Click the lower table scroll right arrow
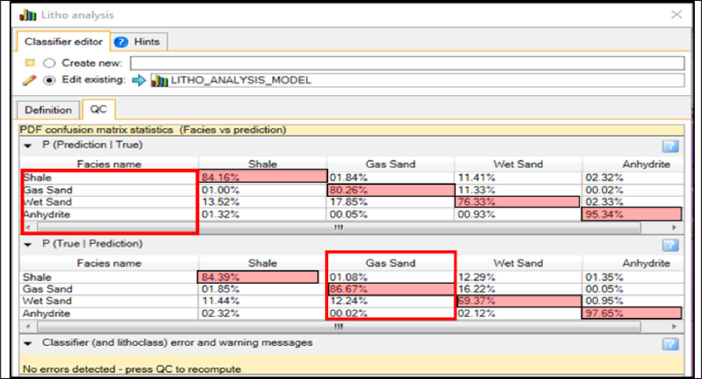The height and width of the screenshot is (379, 702). (x=674, y=327)
